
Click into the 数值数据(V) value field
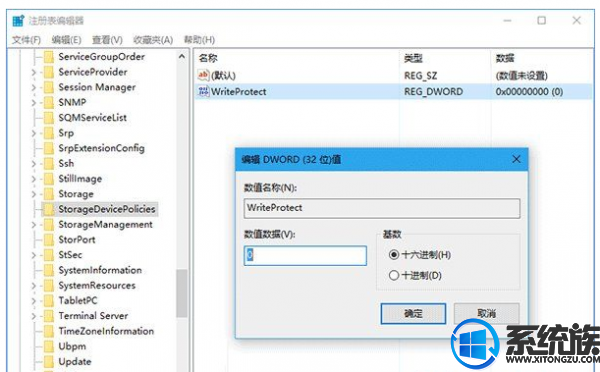click(x=305, y=256)
